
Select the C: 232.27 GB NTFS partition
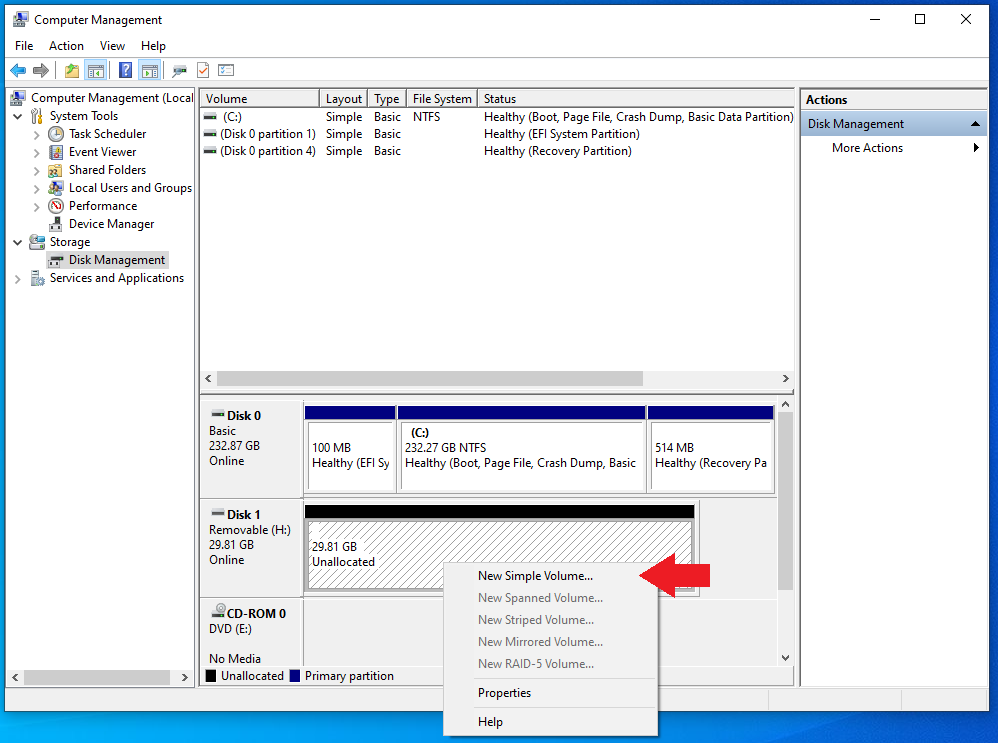click(x=520, y=455)
